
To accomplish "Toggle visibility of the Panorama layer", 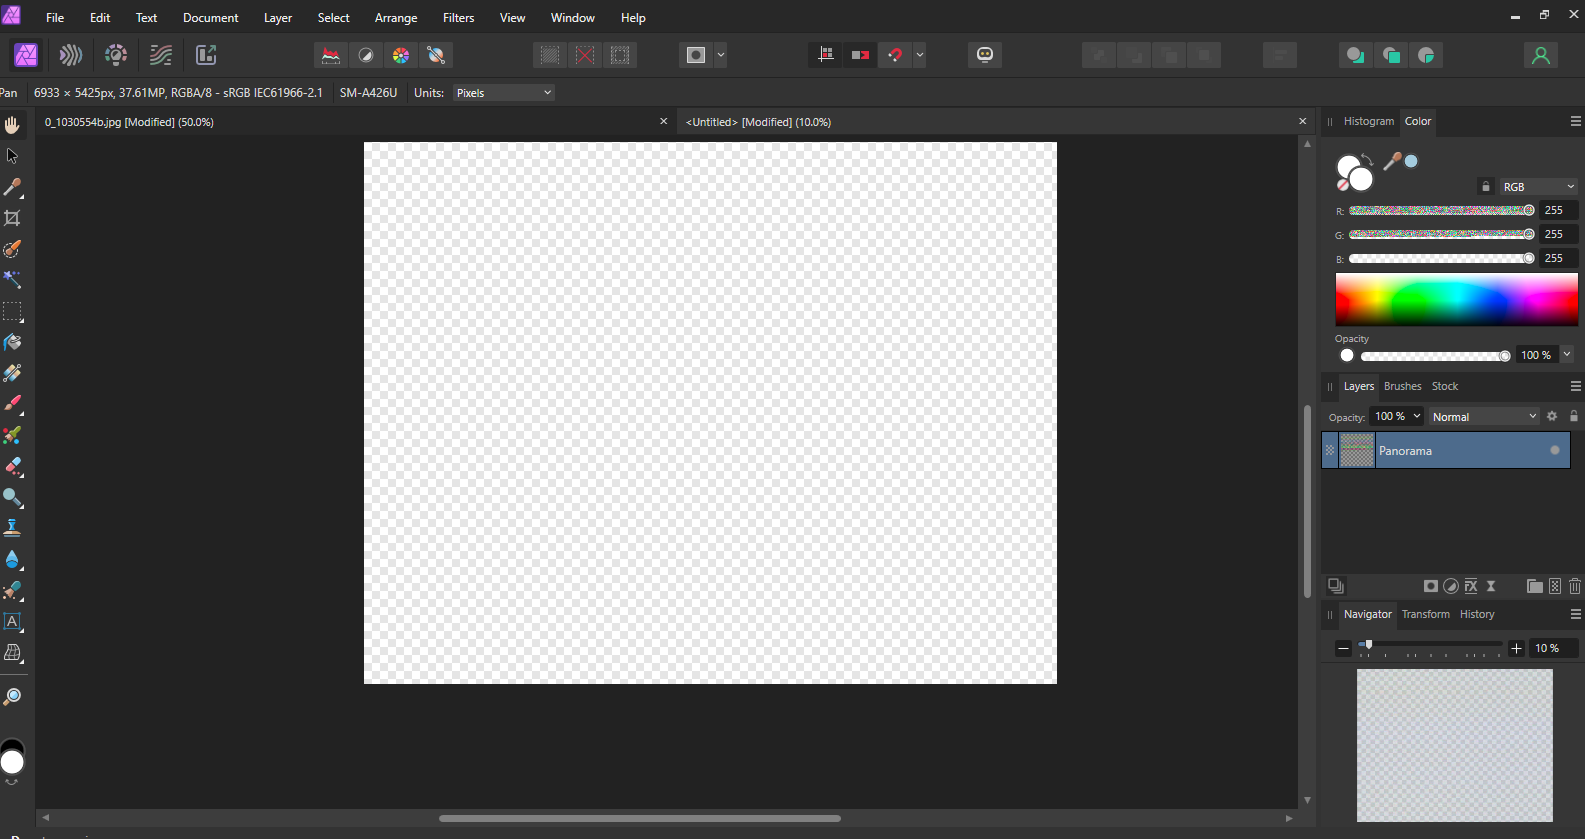I will (x=1554, y=450).
